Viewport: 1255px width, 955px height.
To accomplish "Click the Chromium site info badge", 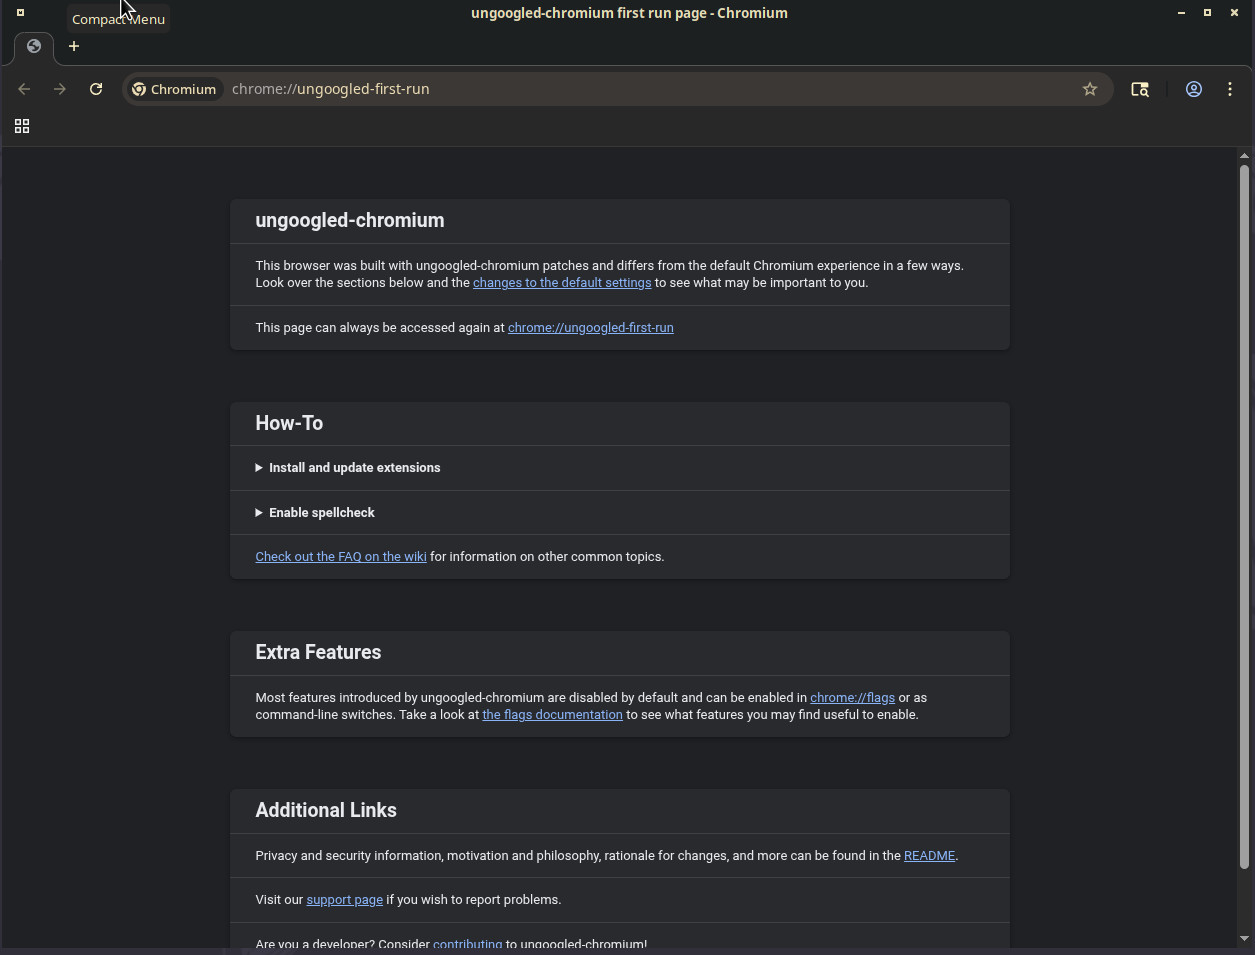I will point(174,89).
